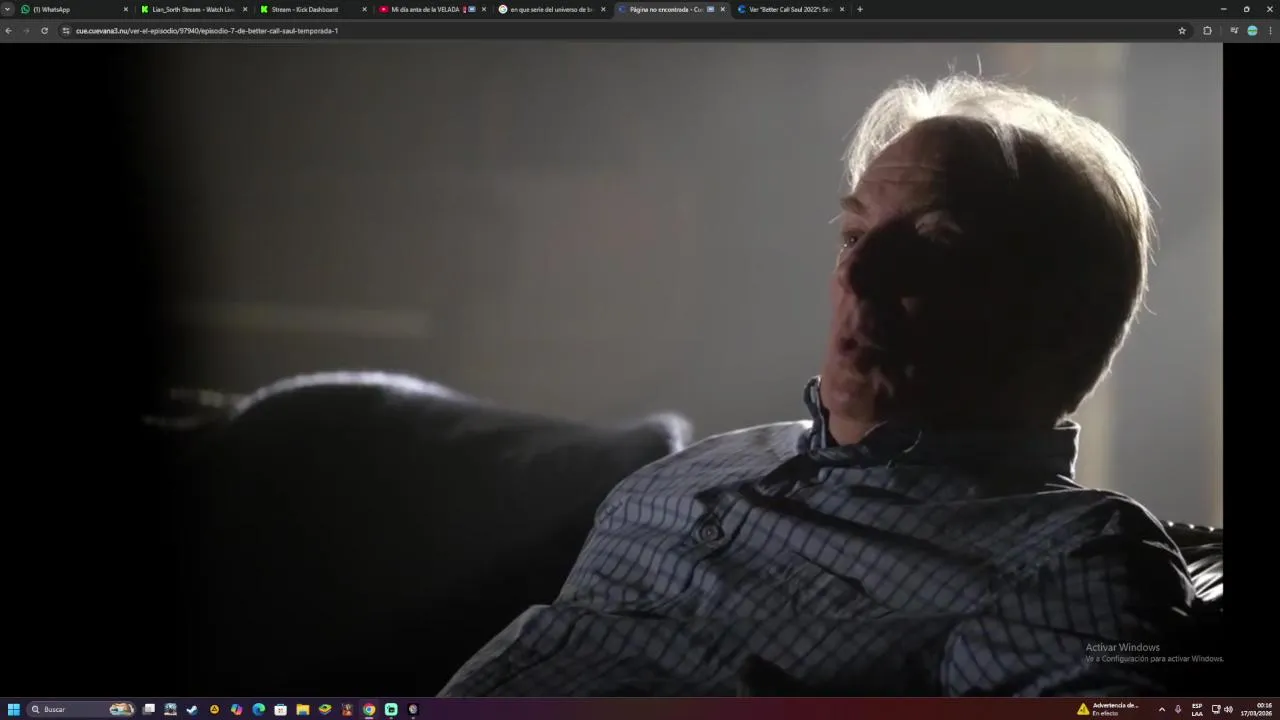Open the media control icon in toolbar
Image resolution: width=1280 pixels, height=720 pixels.
(x=1234, y=31)
